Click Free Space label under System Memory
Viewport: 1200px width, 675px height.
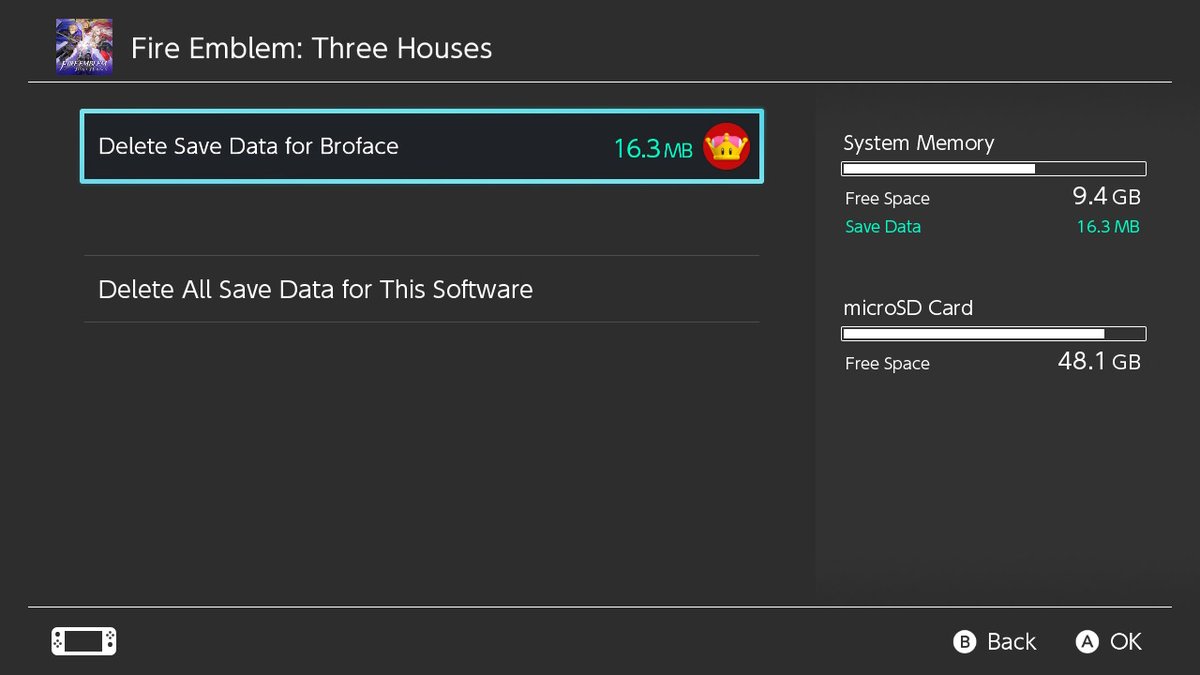coord(887,199)
